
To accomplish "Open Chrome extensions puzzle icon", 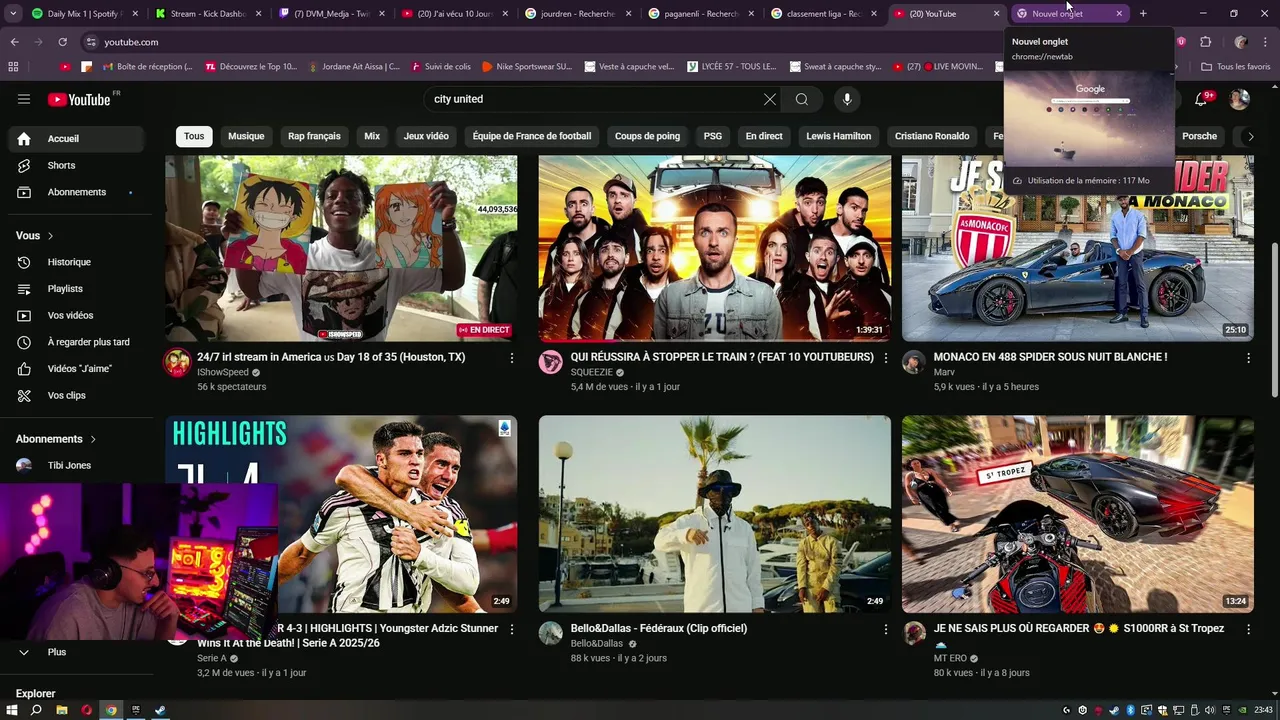I will pyautogui.click(x=1205, y=42).
